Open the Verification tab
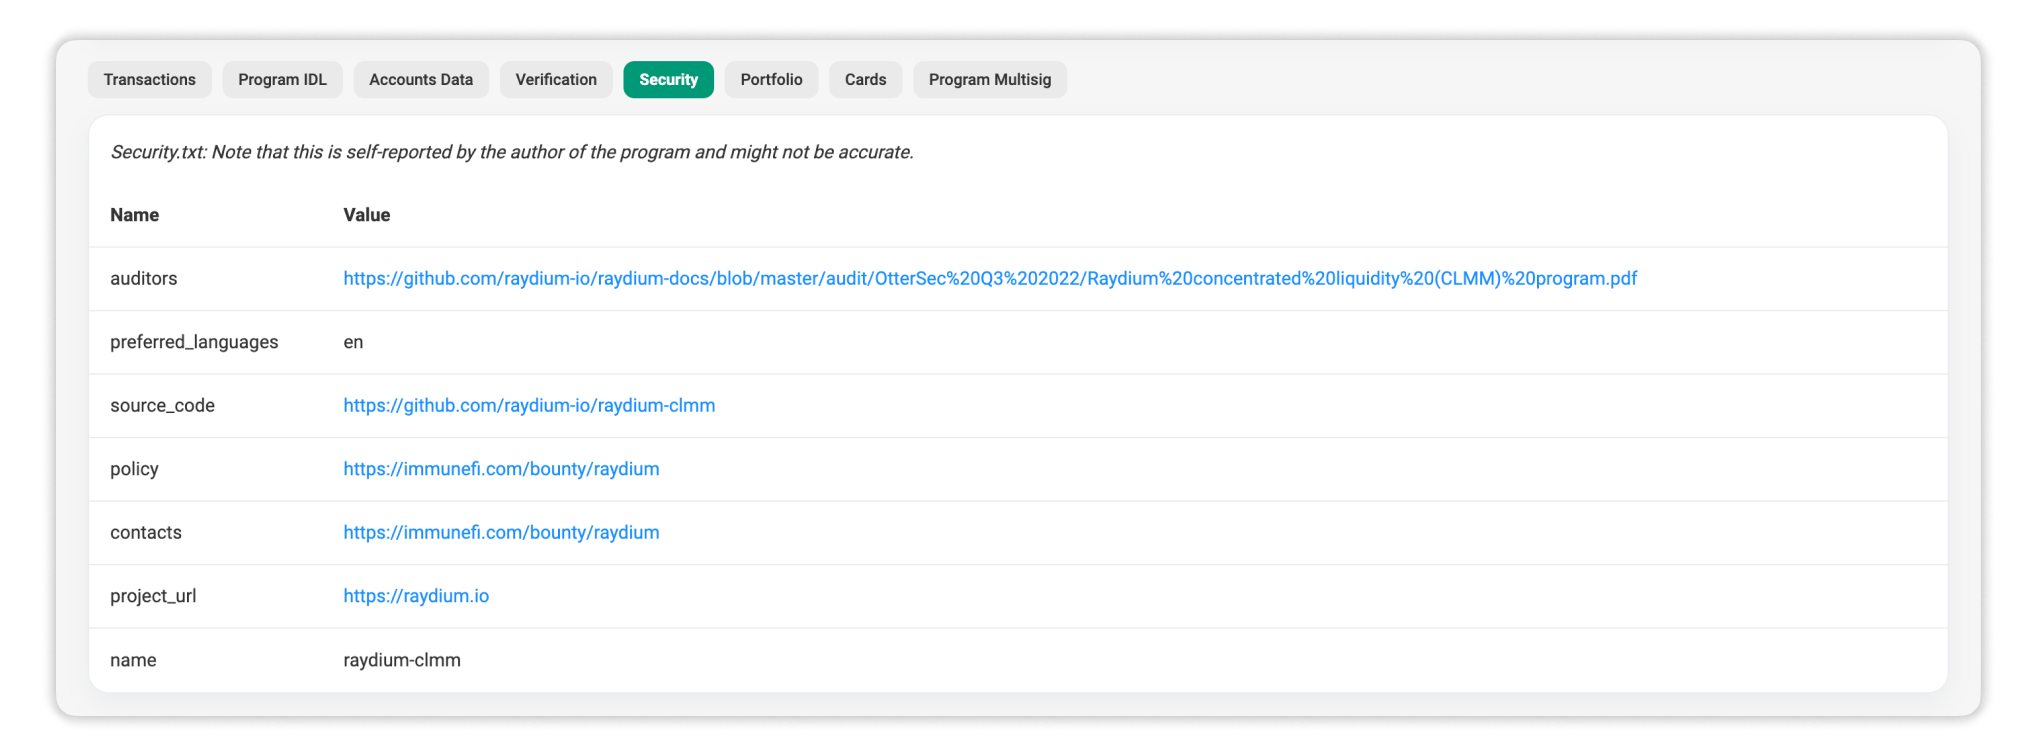2036x756 pixels. [556, 80]
